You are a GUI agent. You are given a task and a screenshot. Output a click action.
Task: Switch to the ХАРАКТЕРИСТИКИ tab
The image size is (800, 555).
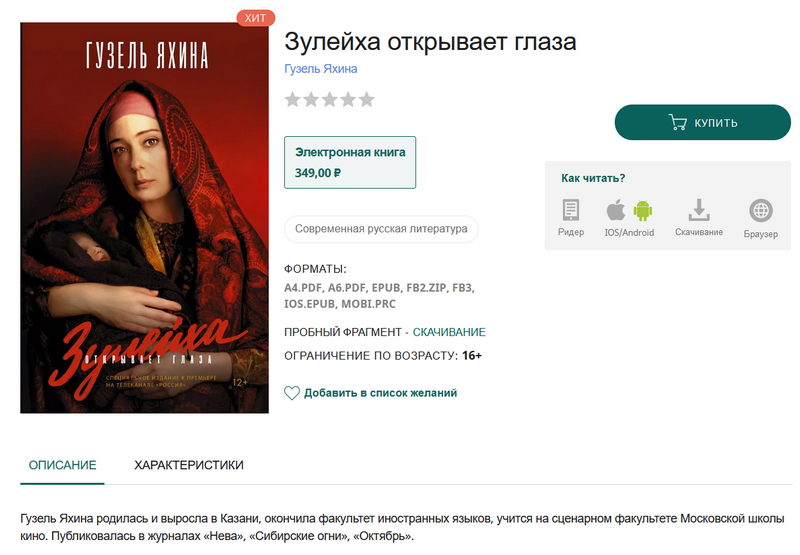click(189, 465)
